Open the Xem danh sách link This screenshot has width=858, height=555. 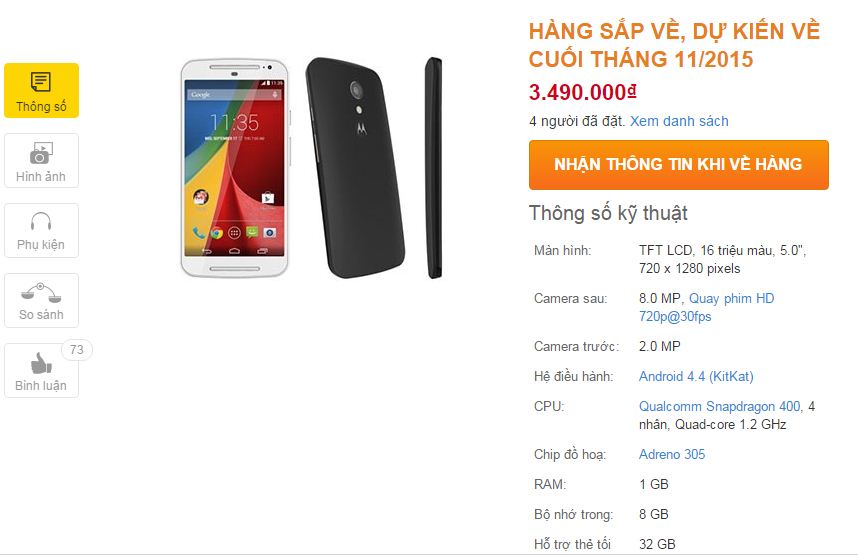(679, 121)
